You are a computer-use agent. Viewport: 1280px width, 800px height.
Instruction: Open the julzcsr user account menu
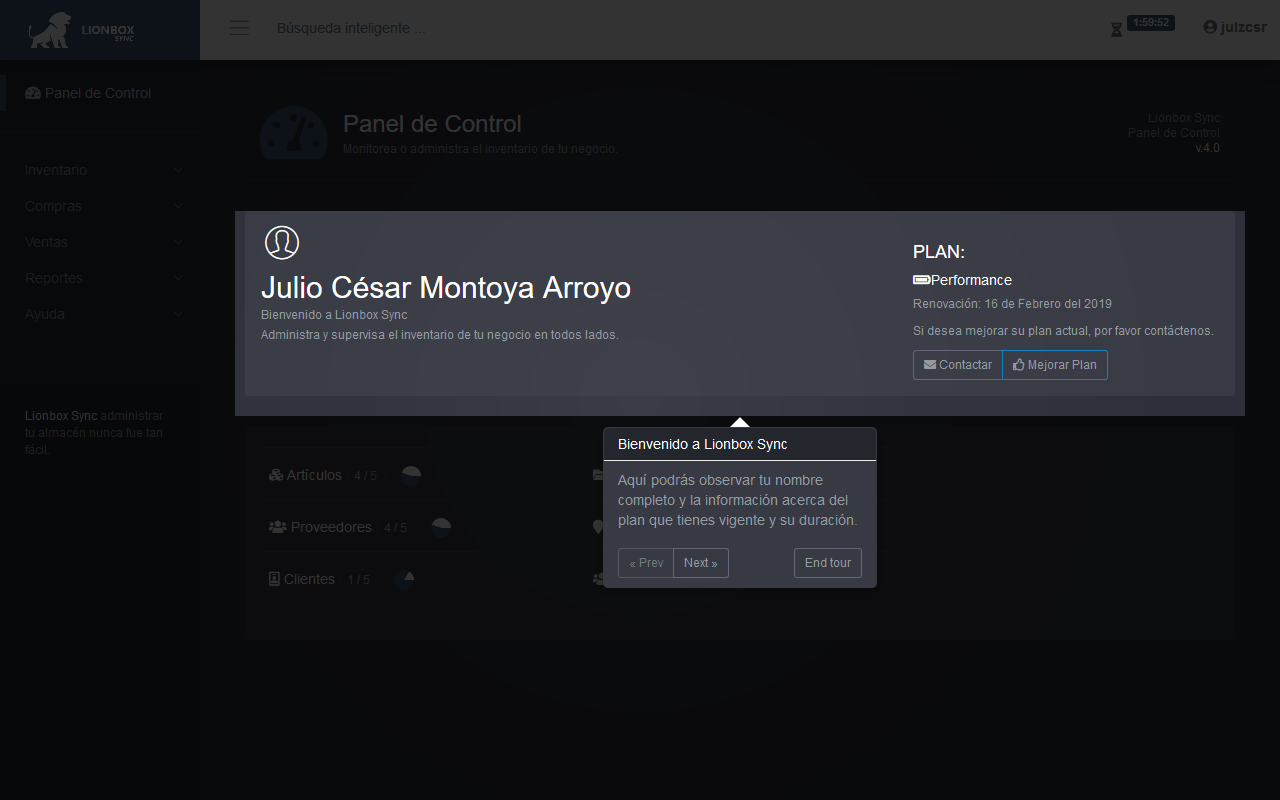tap(1235, 28)
